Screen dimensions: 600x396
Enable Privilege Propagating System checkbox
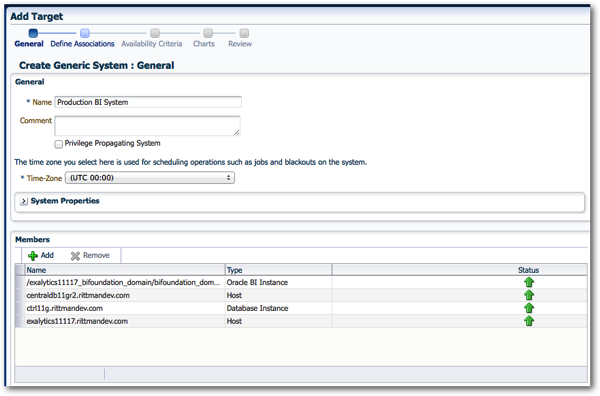point(59,144)
